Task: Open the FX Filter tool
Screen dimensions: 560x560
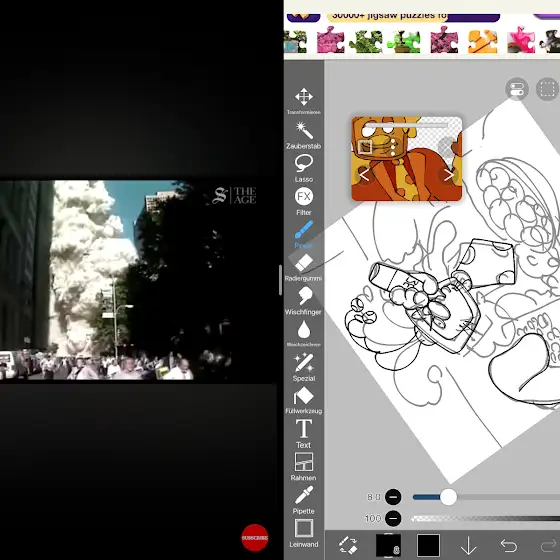Action: (304, 201)
